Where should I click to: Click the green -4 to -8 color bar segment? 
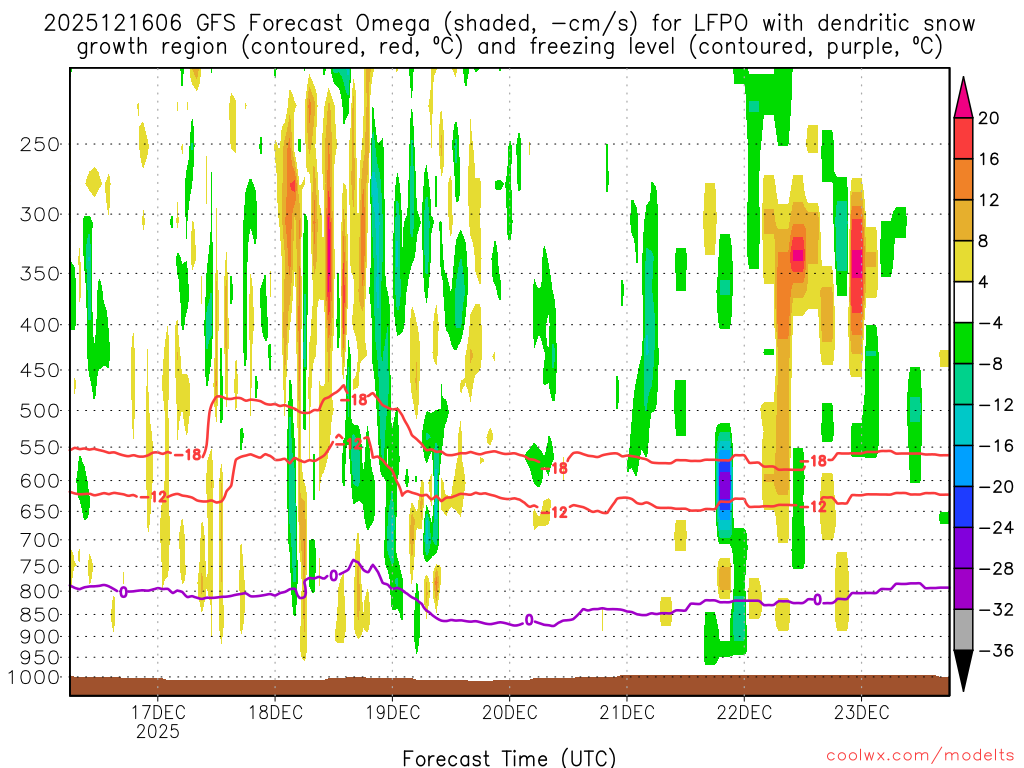click(963, 343)
